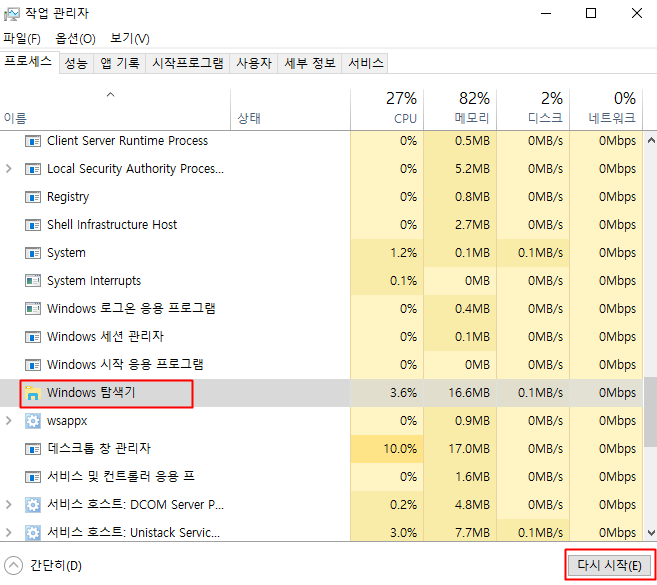Click the System Interrupts icon

click(x=33, y=281)
